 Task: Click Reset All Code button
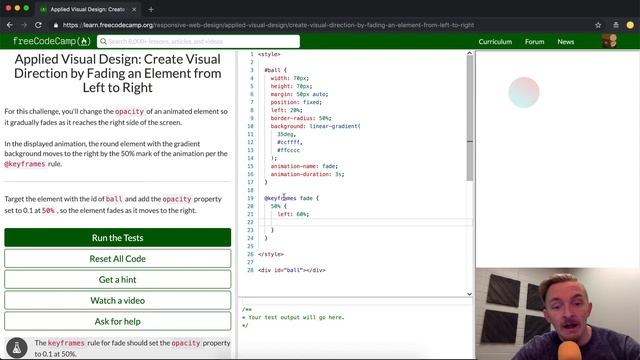(x=118, y=258)
